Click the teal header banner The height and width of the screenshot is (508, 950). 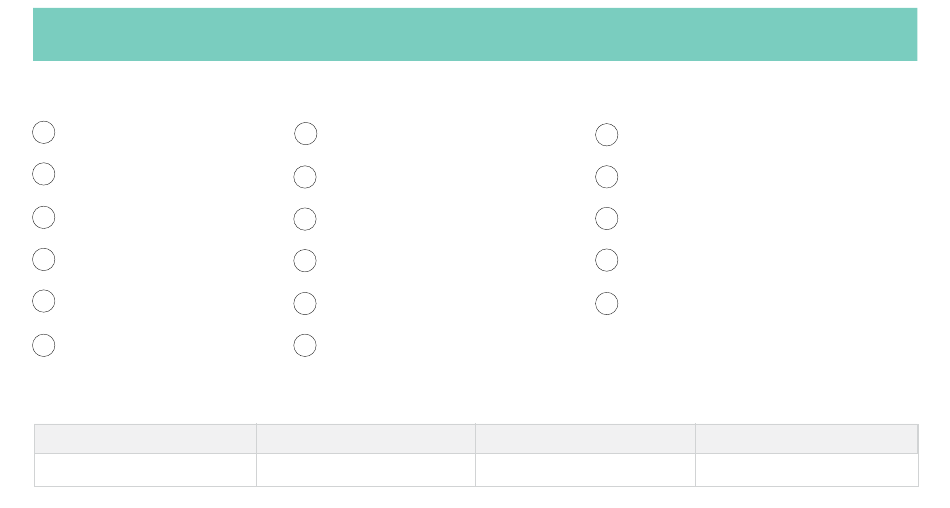pyautogui.click(x=475, y=35)
